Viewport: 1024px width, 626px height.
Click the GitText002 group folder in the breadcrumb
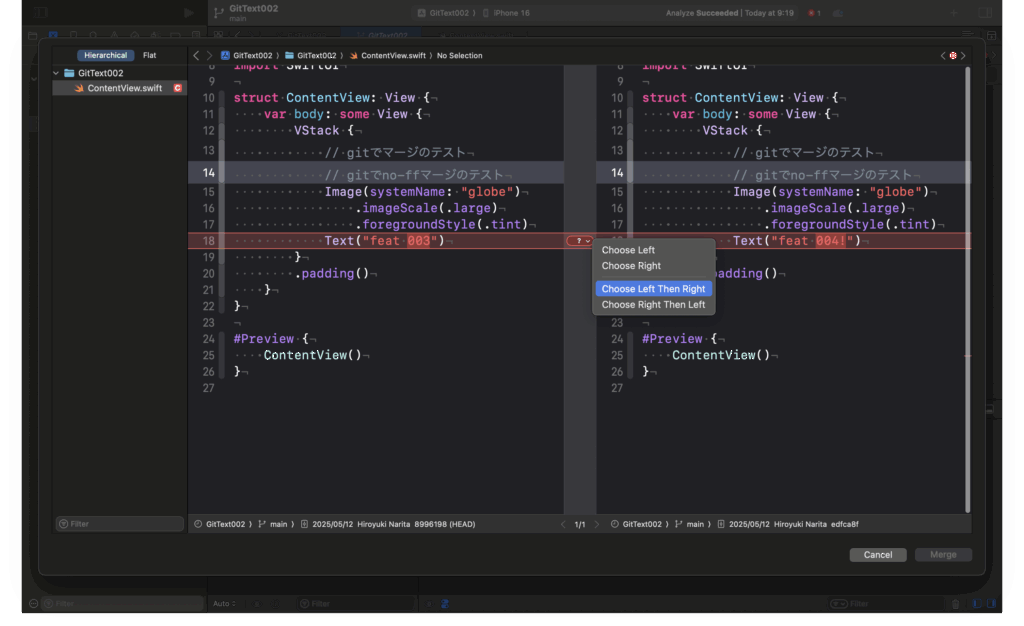tap(311, 55)
